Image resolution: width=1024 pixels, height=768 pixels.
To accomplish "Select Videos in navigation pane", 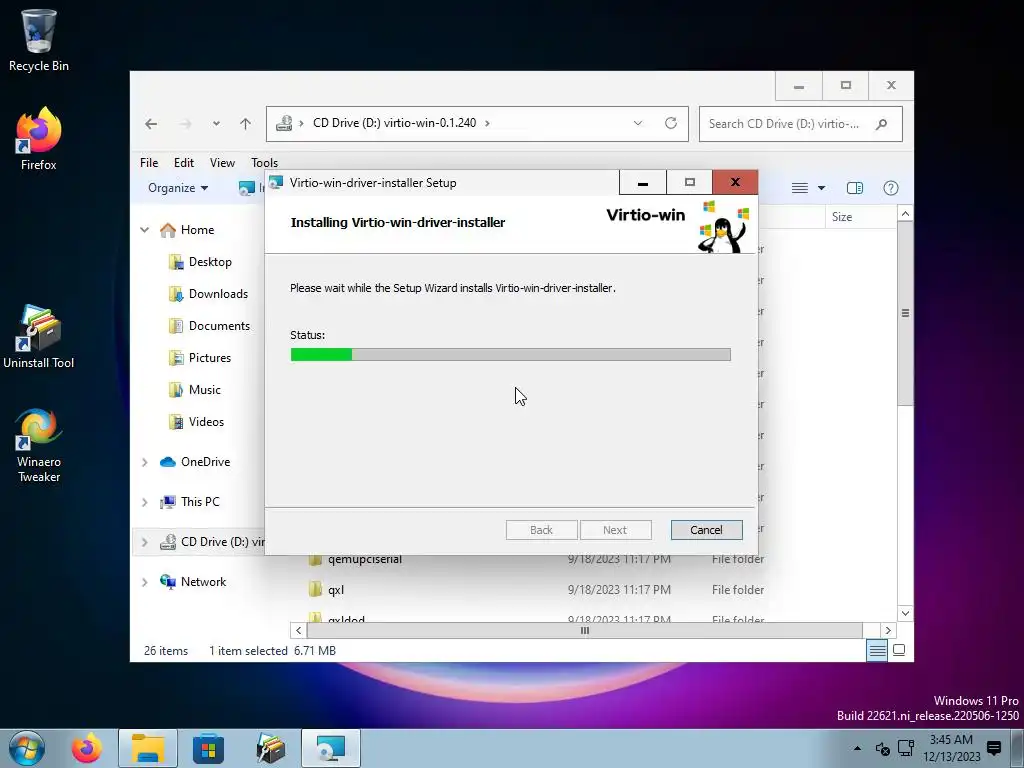I will click(x=206, y=422).
